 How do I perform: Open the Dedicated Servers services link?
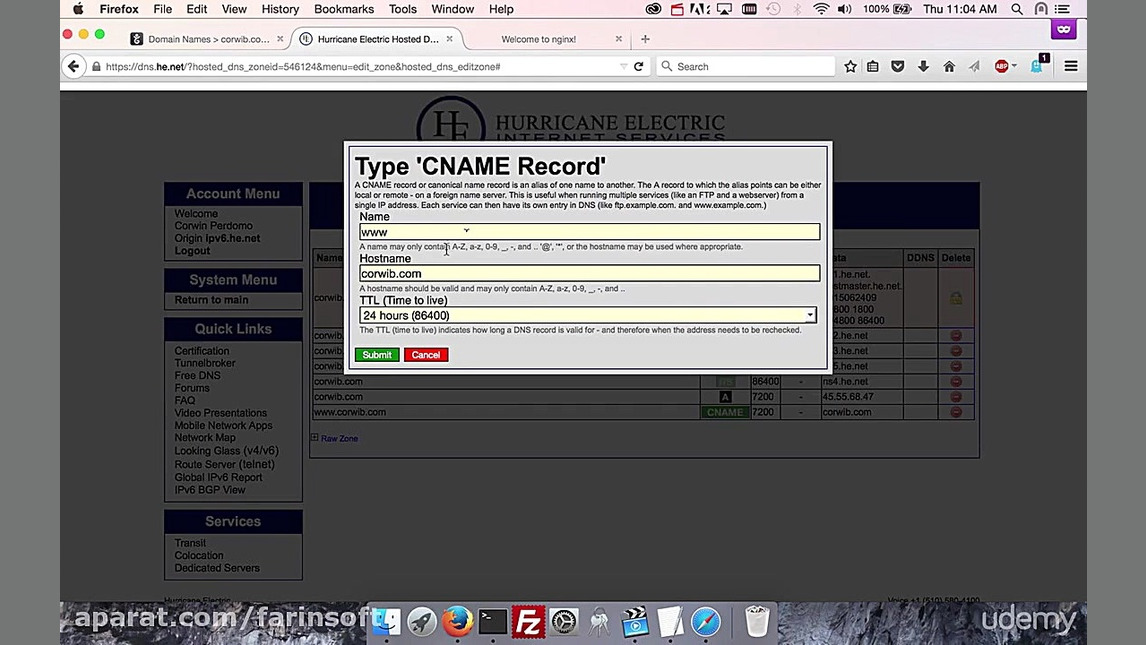click(x=217, y=568)
